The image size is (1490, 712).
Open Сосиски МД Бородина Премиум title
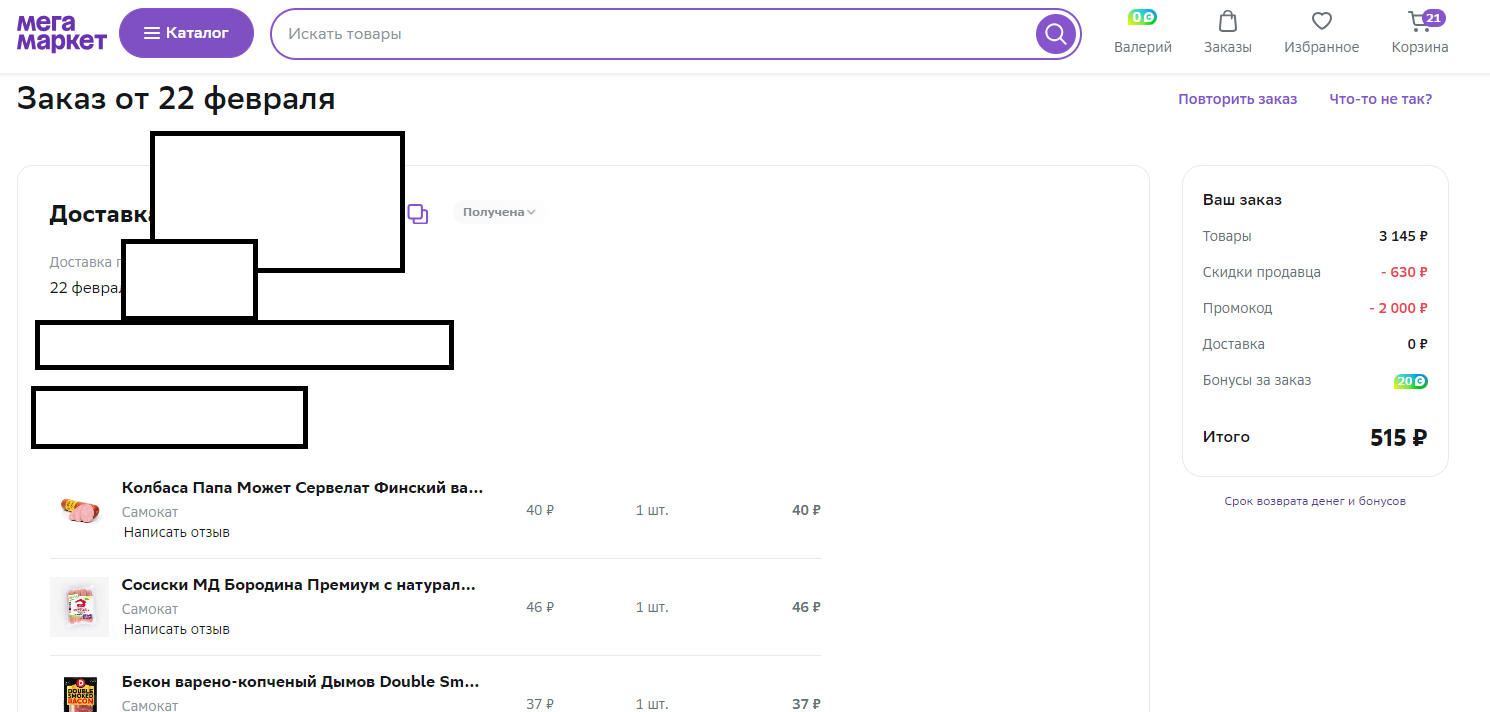(x=298, y=585)
